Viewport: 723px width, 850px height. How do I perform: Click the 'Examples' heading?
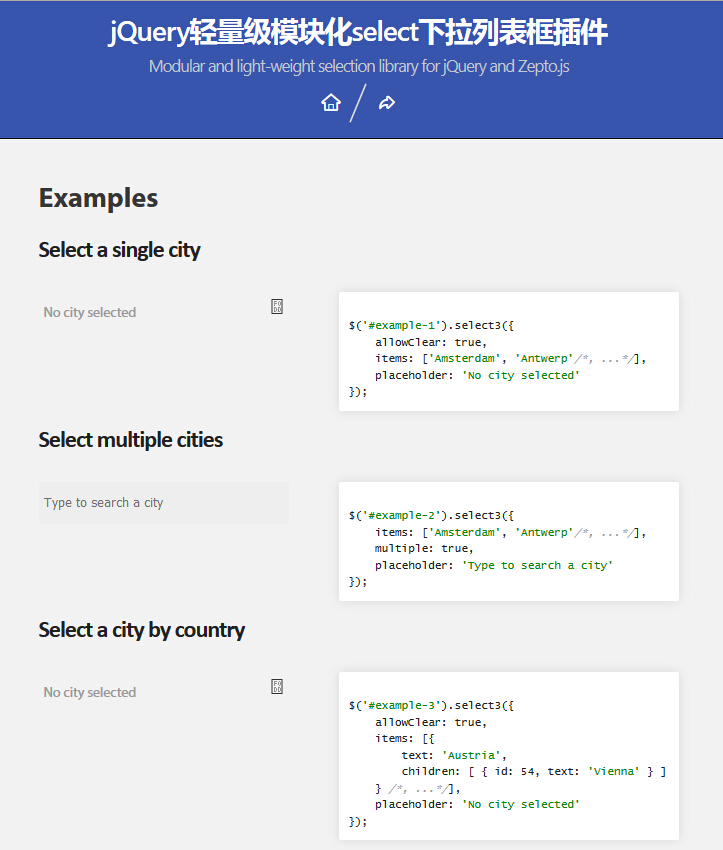(x=98, y=198)
